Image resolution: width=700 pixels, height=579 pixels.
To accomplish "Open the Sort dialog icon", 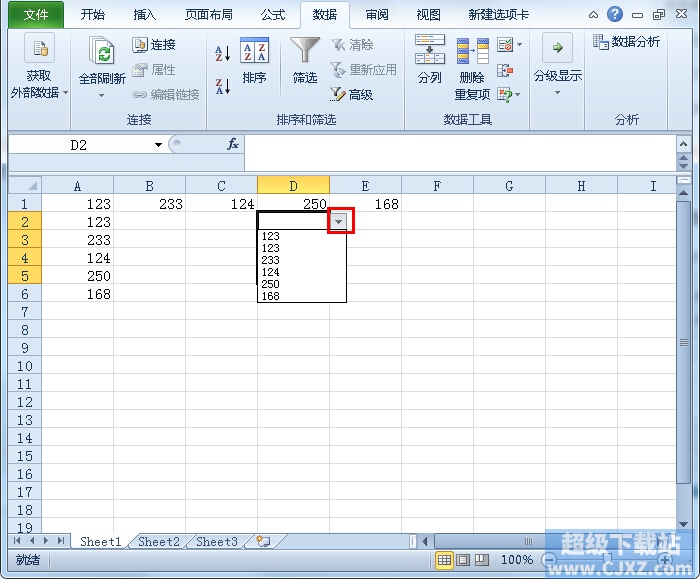I will click(254, 50).
